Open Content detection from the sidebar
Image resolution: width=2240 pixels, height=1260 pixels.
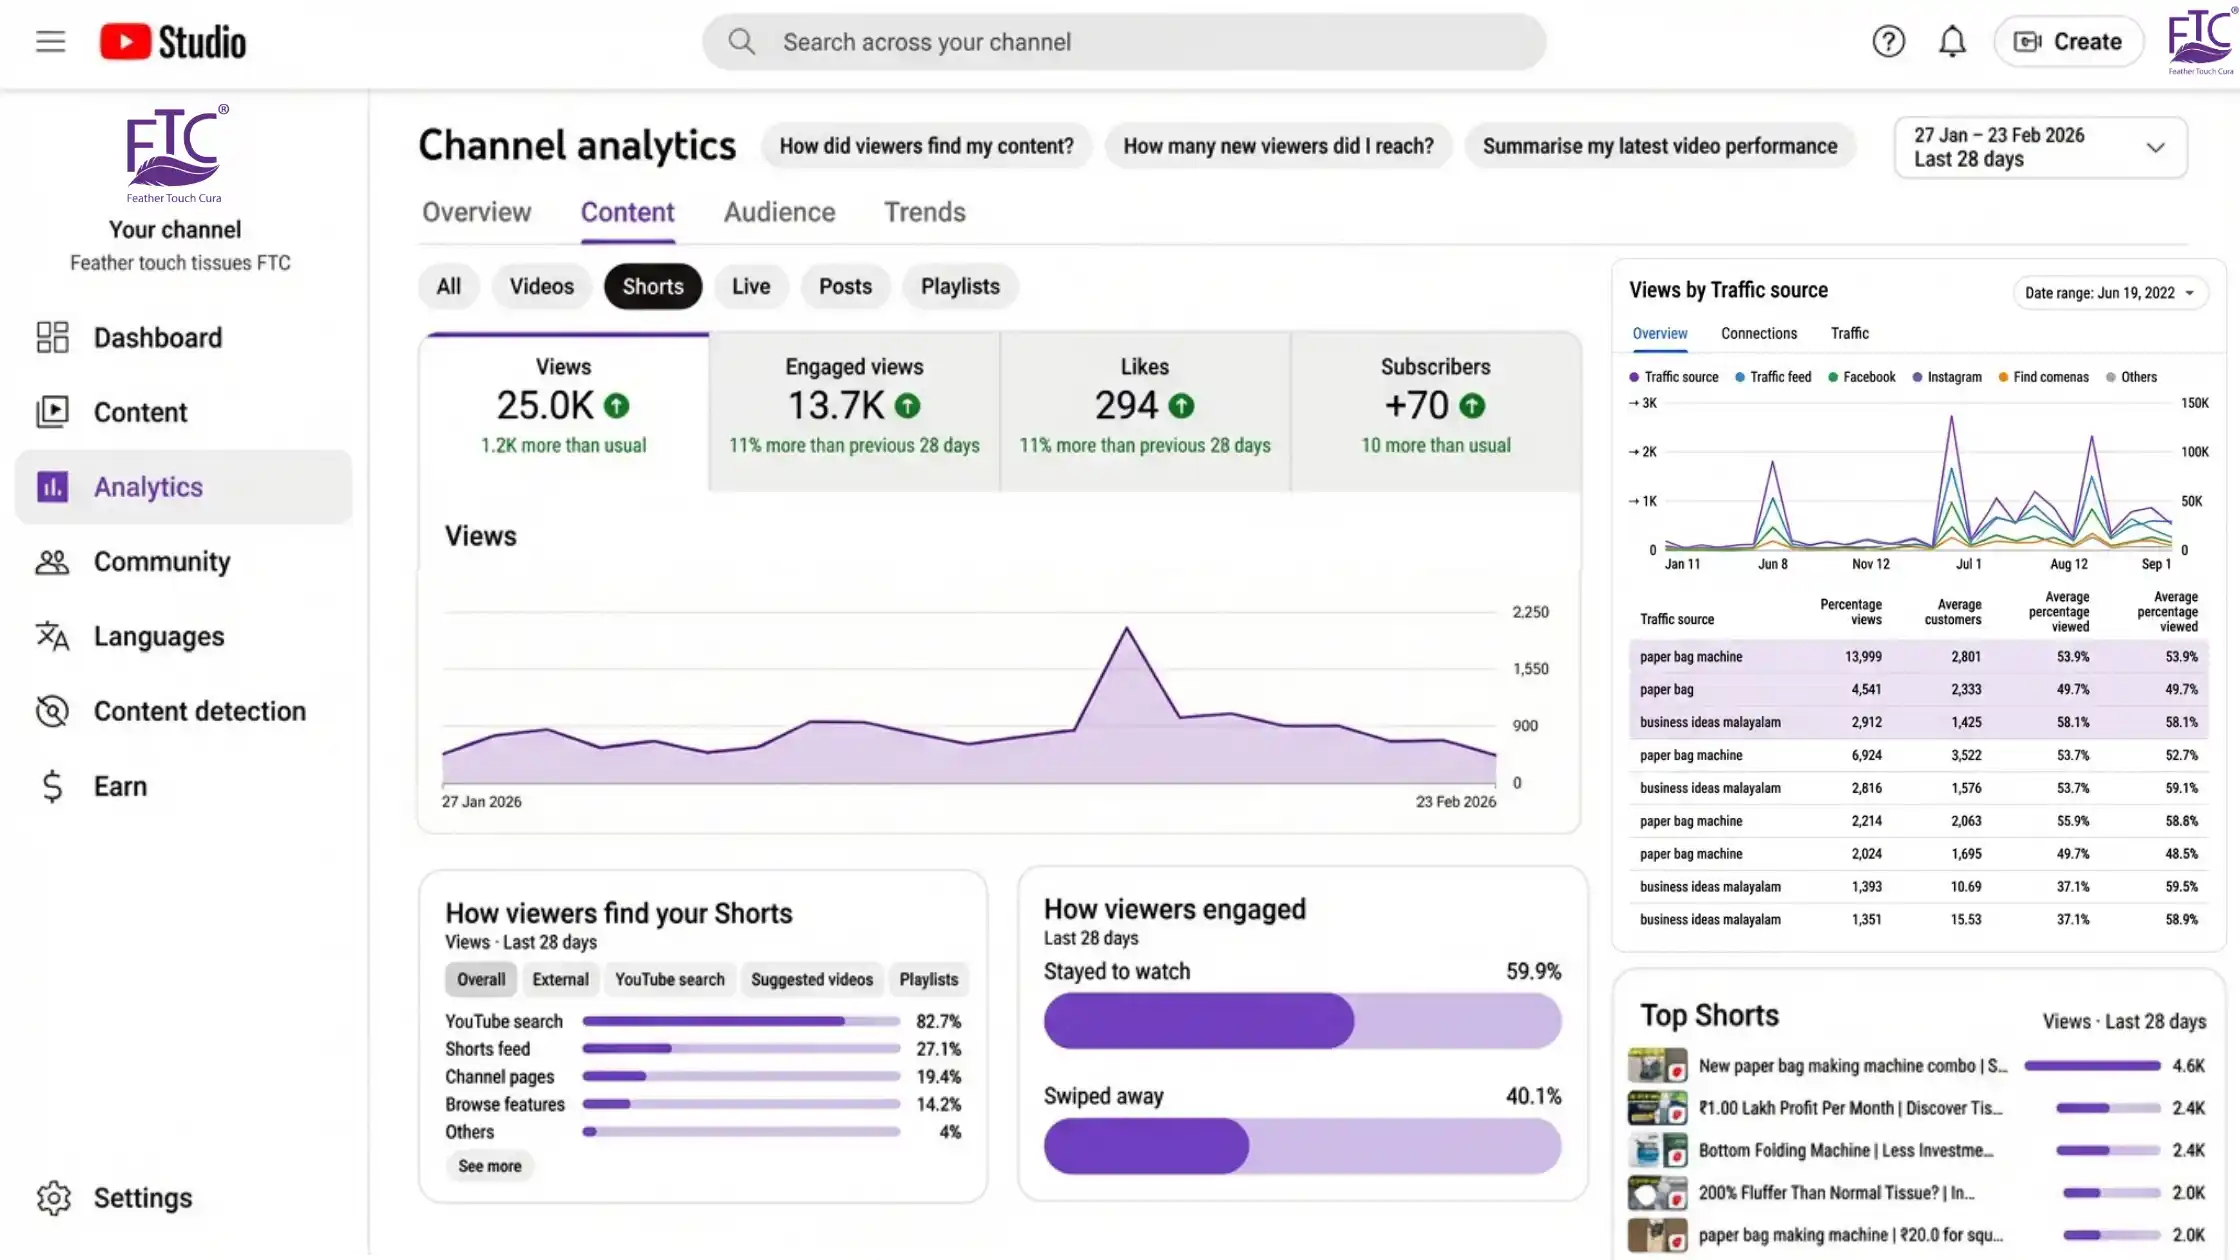52,711
